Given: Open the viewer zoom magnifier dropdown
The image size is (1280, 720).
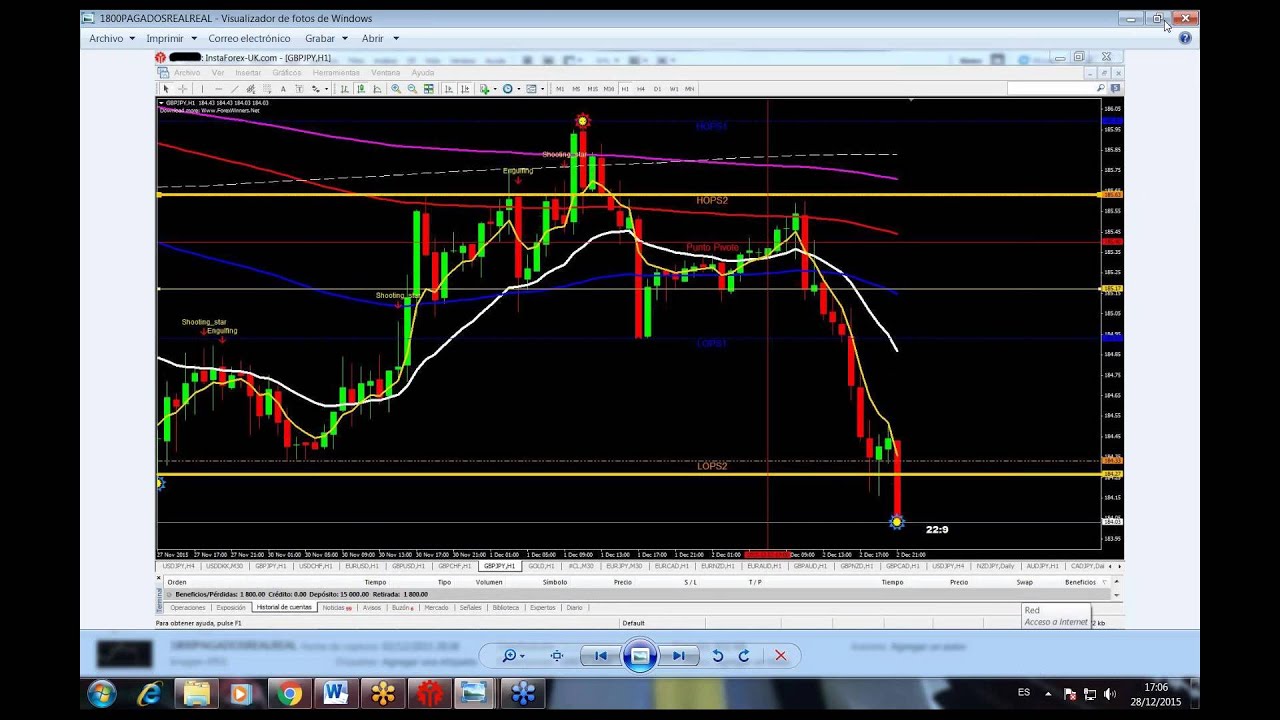Looking at the screenshot, I should [514, 656].
